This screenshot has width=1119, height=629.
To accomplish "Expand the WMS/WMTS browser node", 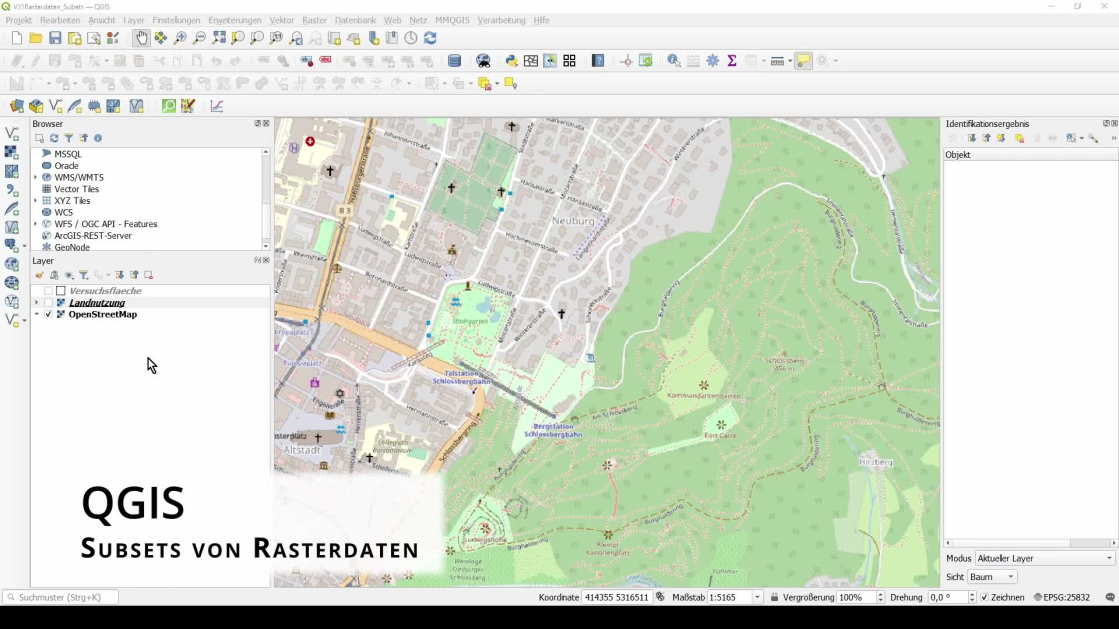I will coord(36,177).
